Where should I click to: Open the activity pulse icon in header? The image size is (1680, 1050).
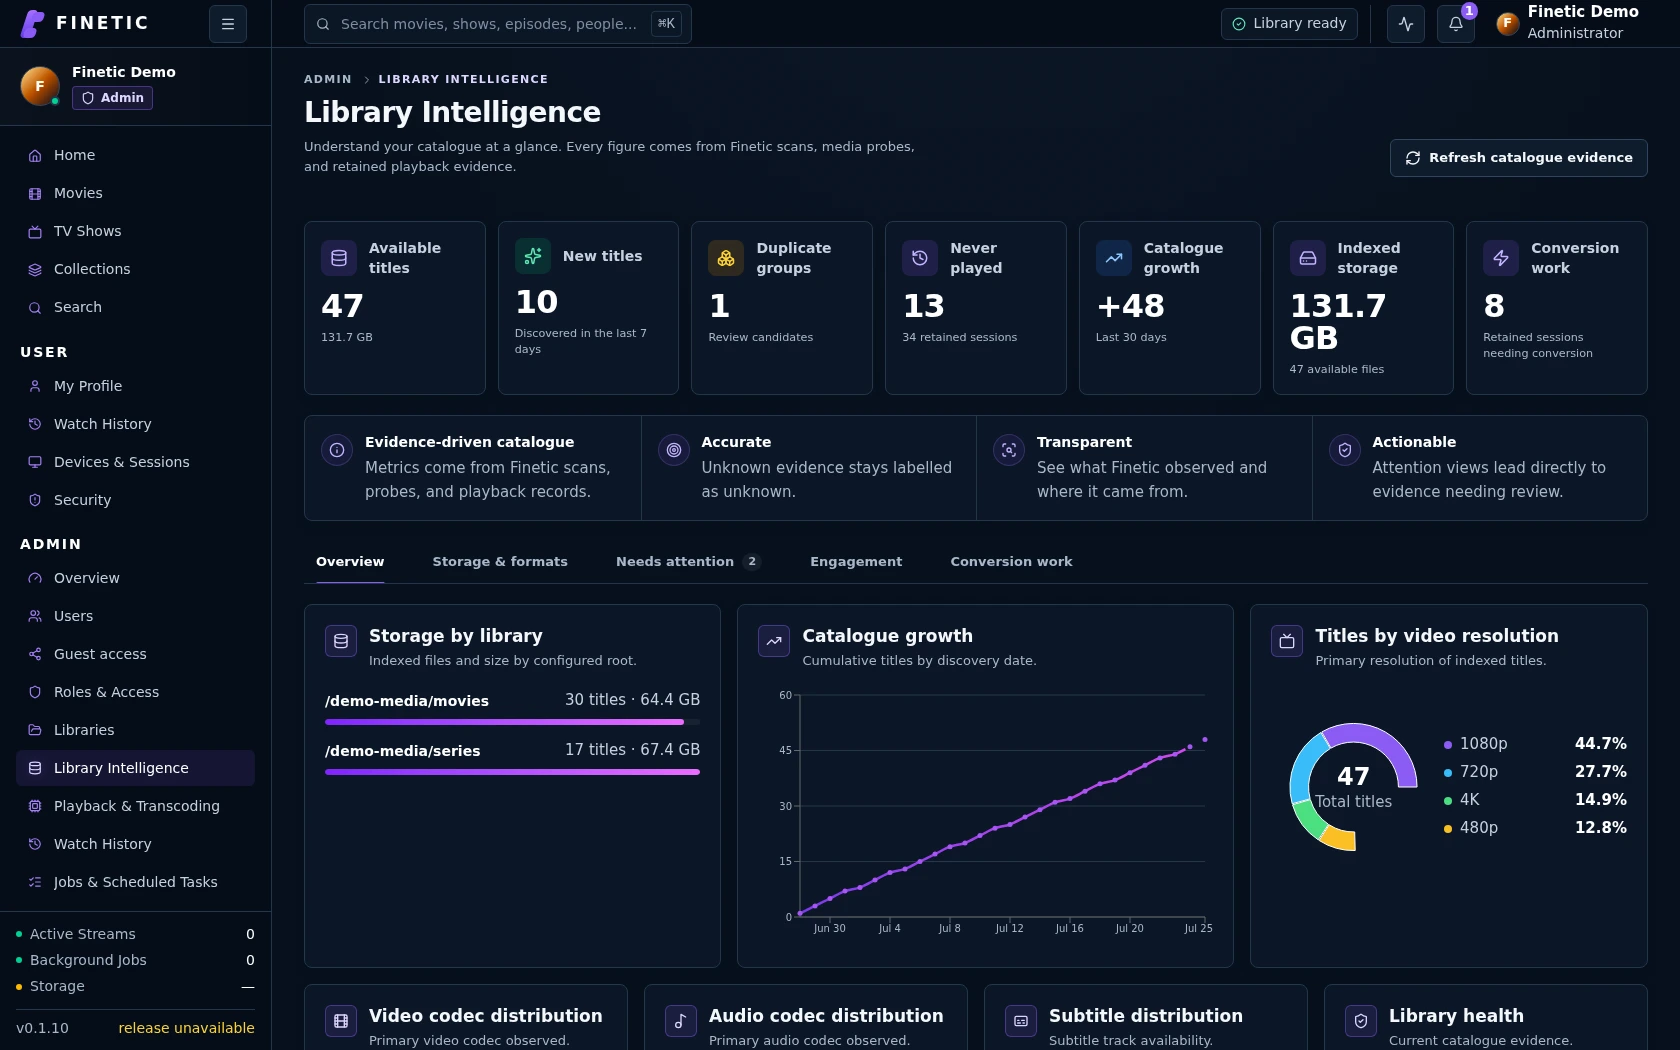tap(1406, 24)
